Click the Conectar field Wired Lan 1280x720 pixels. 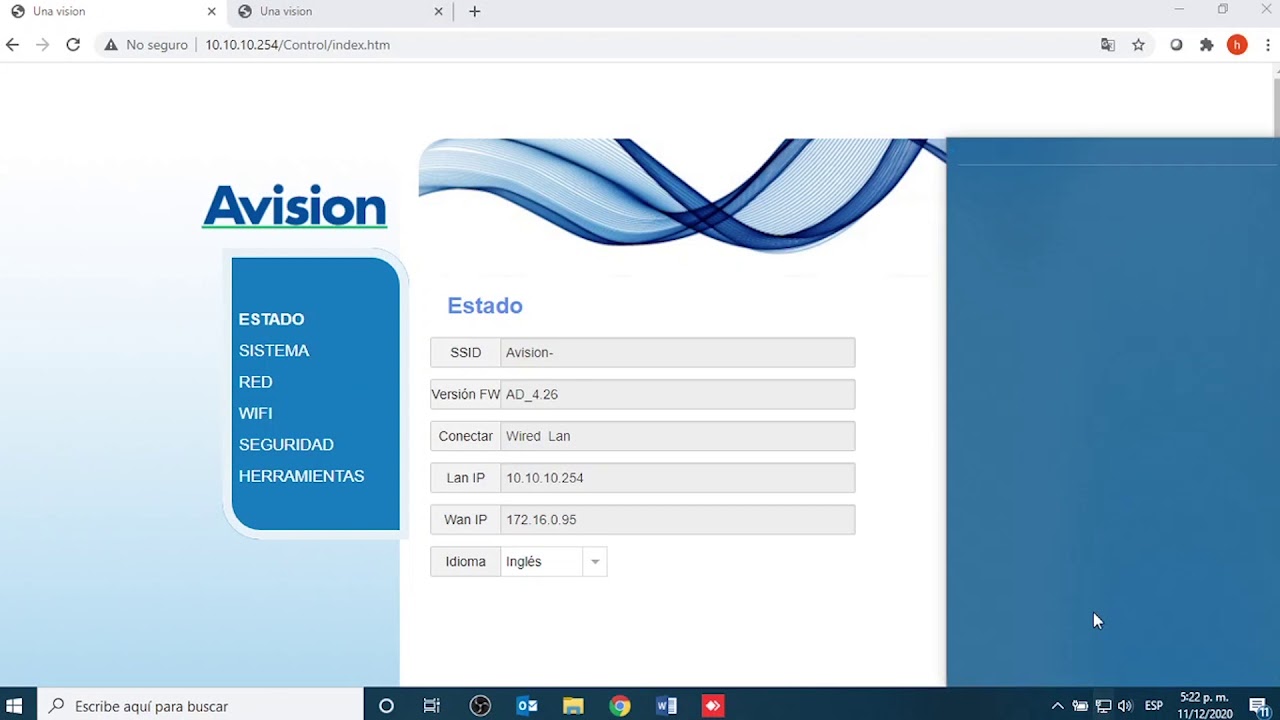[677, 436]
